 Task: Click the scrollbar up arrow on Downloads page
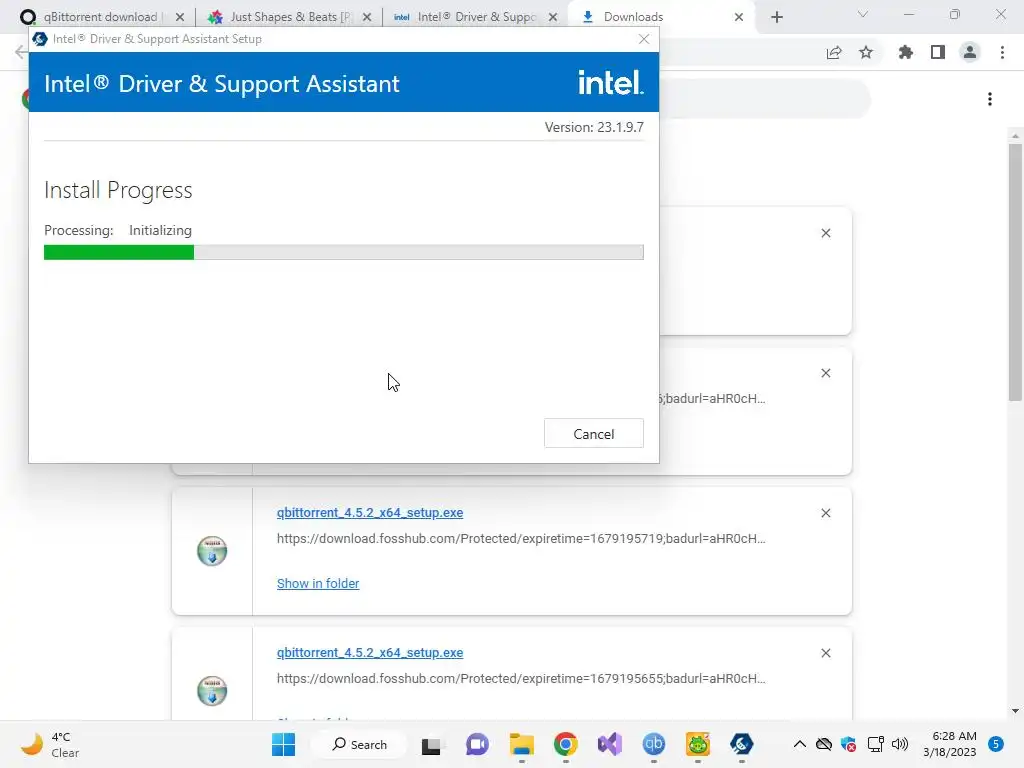[x=1015, y=136]
